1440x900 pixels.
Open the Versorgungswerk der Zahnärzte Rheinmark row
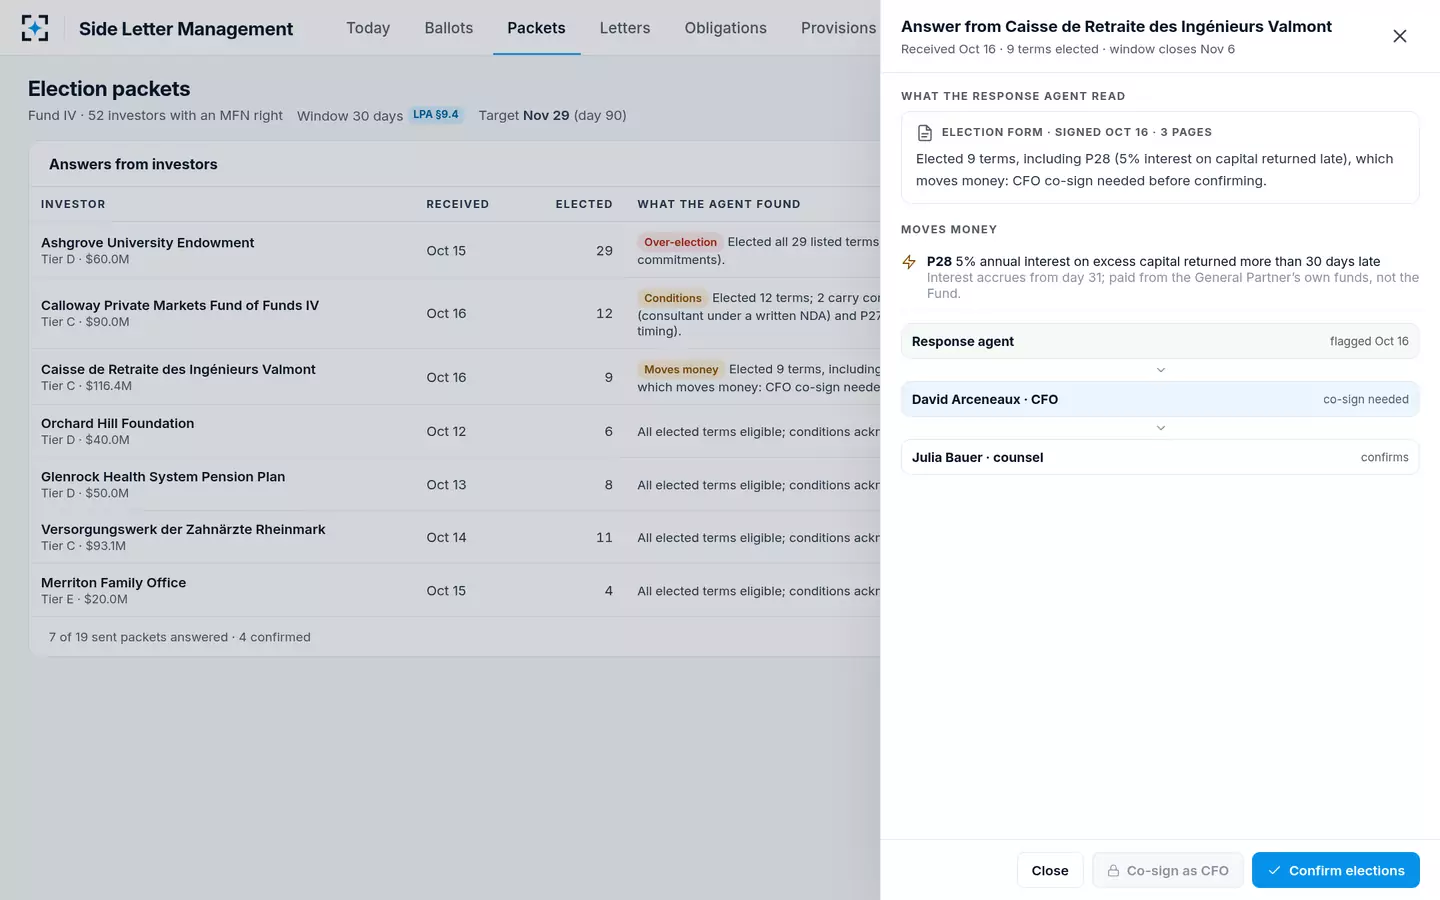(x=455, y=537)
